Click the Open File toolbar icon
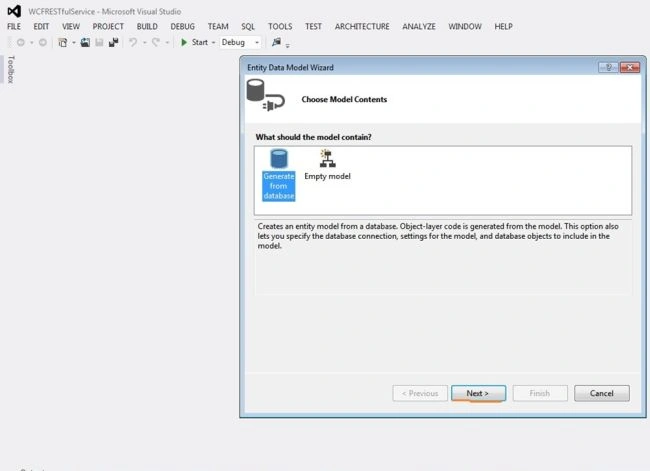Screen dimensions: 650x471 tap(85, 42)
